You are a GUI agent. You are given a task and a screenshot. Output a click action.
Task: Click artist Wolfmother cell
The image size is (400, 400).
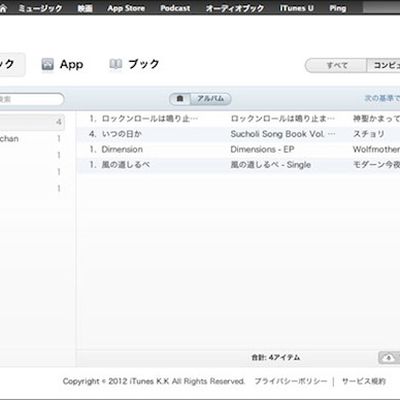[x=376, y=149]
